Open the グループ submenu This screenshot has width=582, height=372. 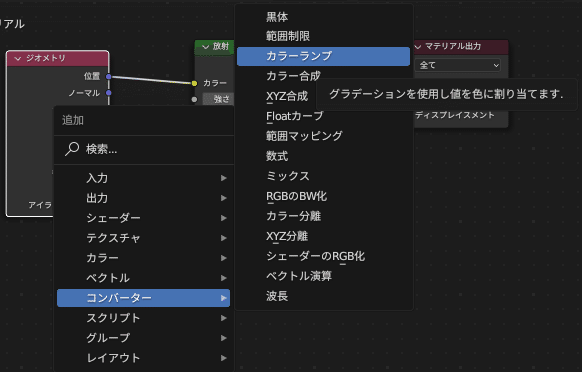pyautogui.click(x=143, y=338)
